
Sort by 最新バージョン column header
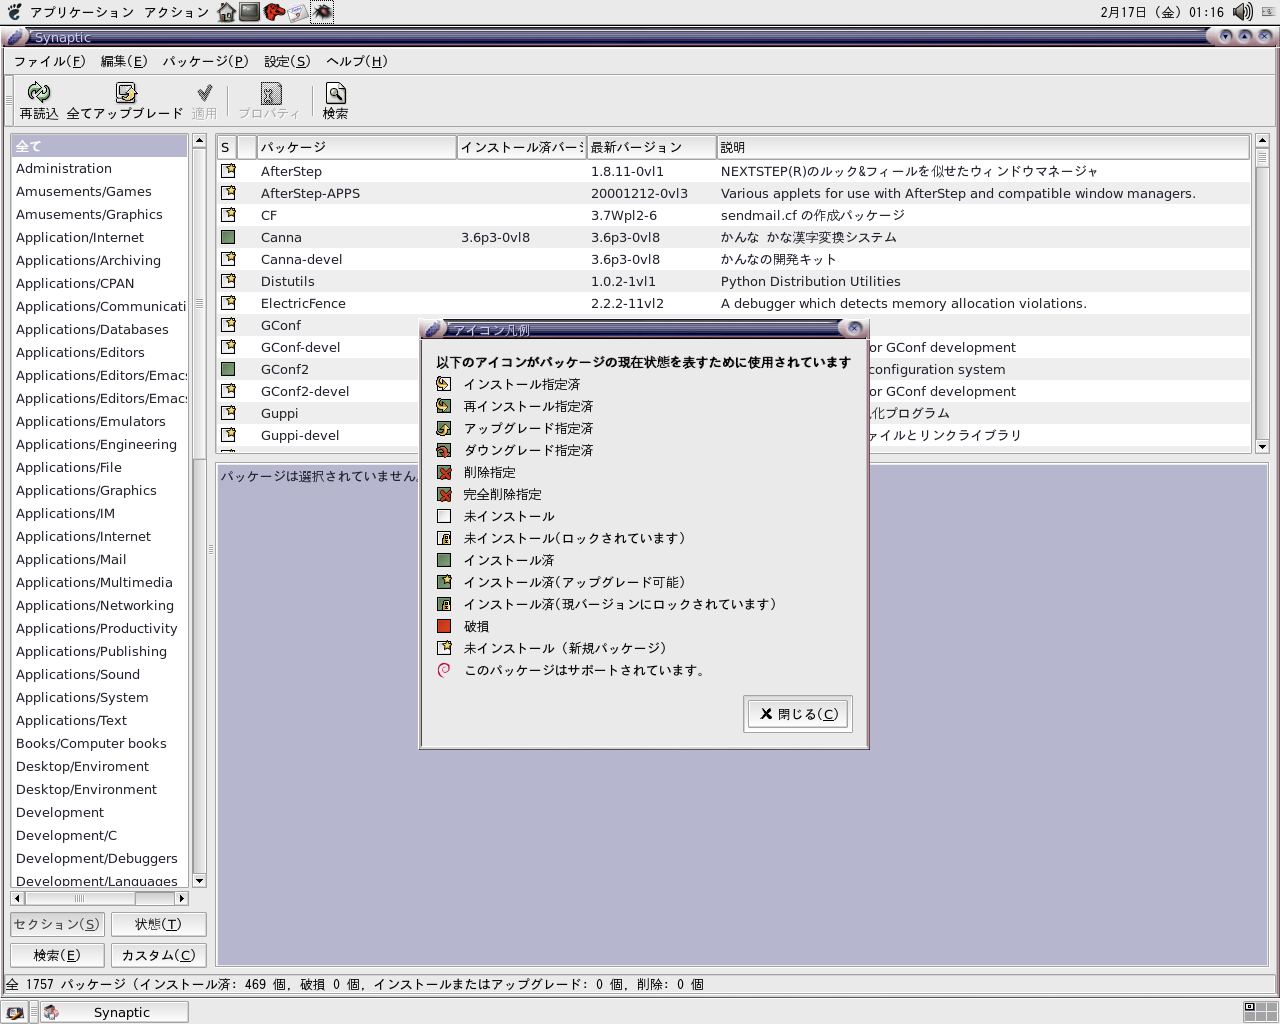[651, 147]
